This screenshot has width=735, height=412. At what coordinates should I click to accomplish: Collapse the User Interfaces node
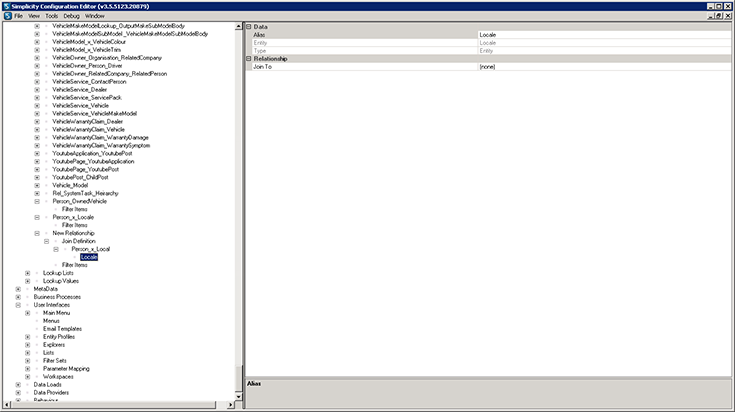(18, 305)
